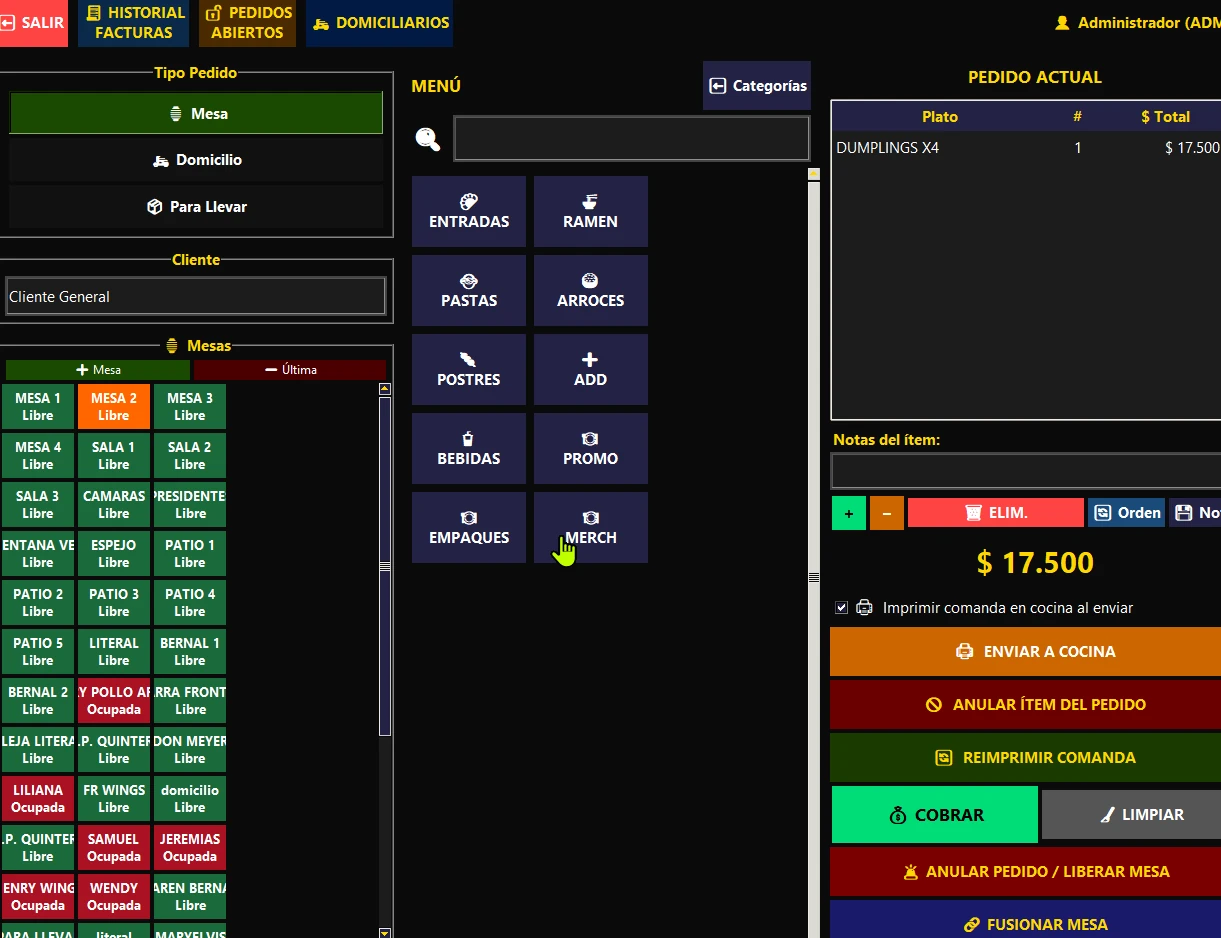Select table SALA 1
This screenshot has width=1221, height=938.
click(114, 456)
